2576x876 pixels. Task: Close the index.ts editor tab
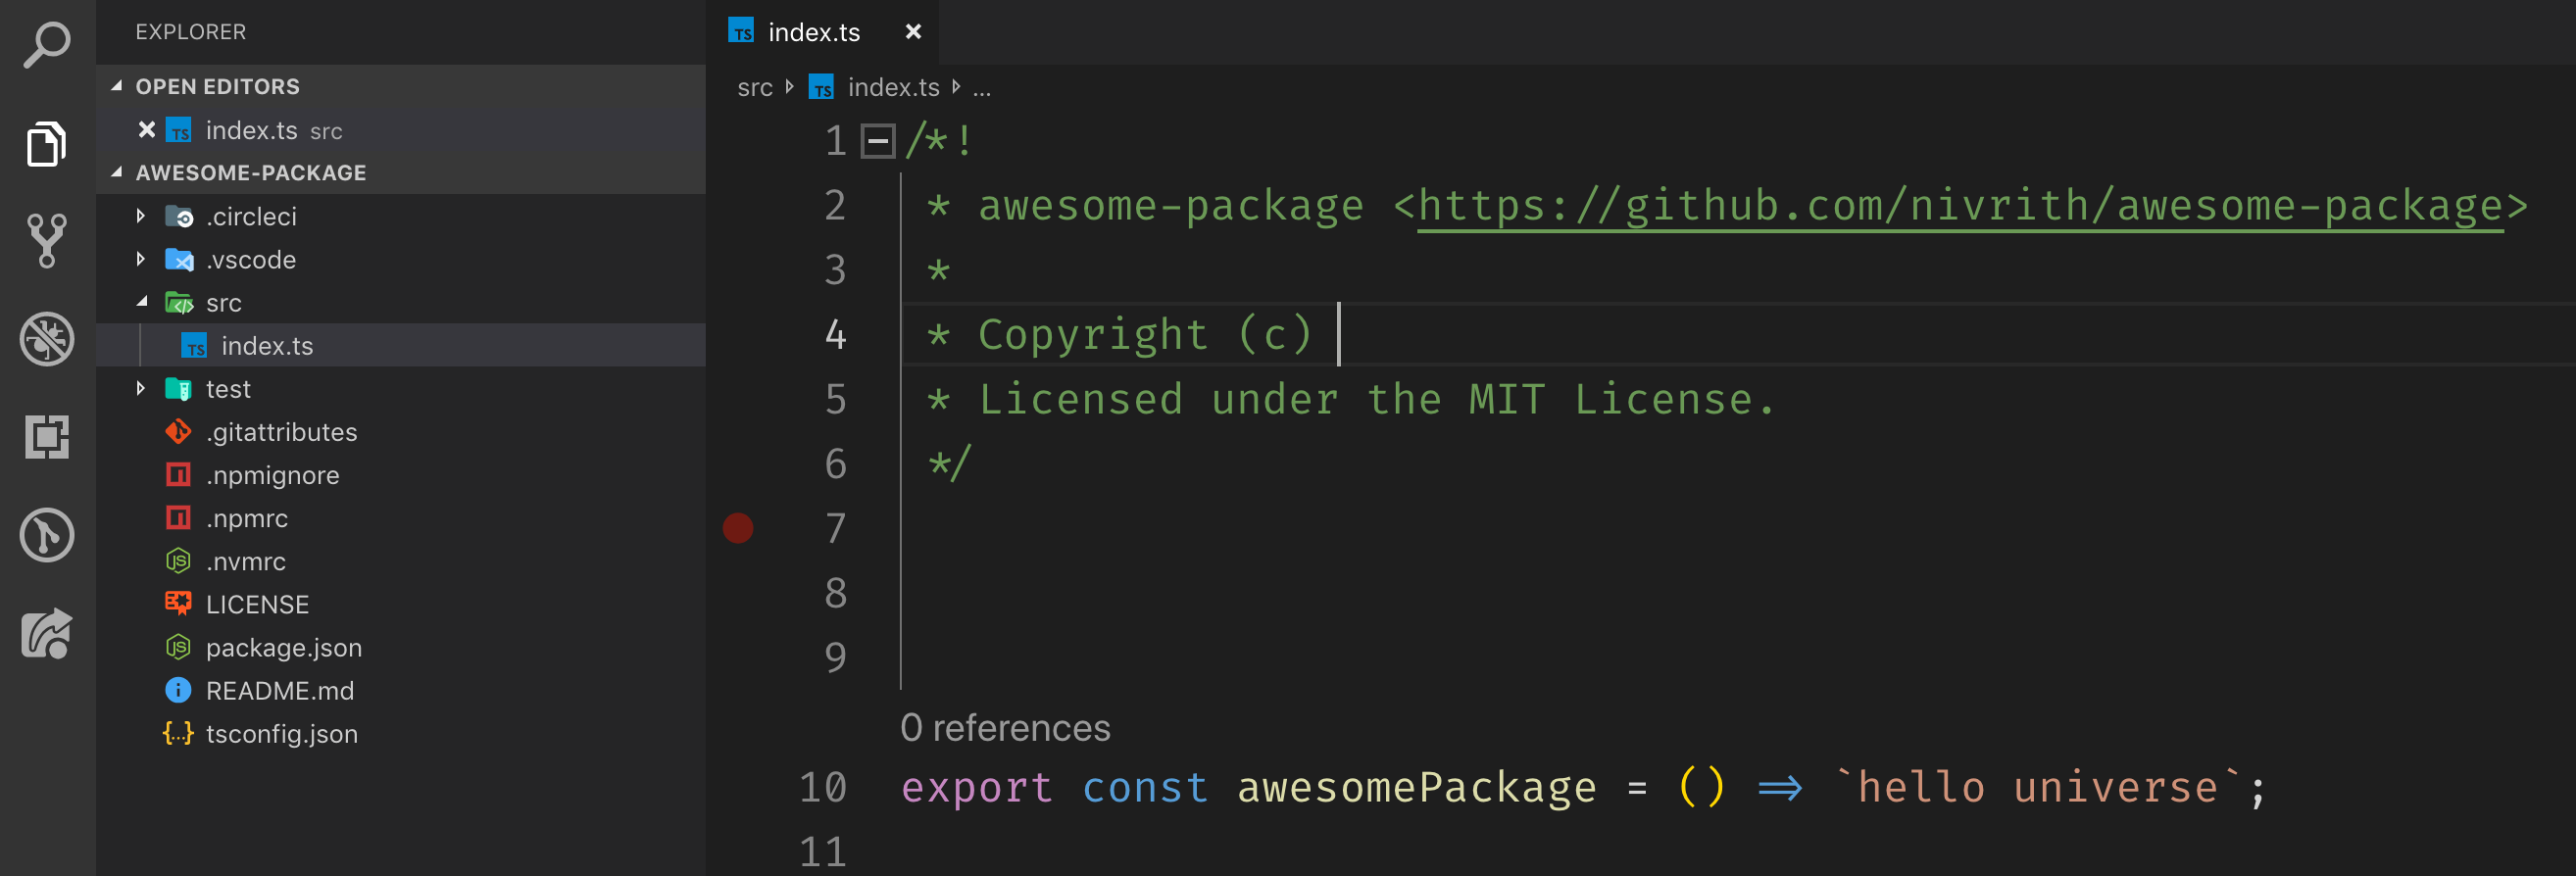tap(913, 32)
